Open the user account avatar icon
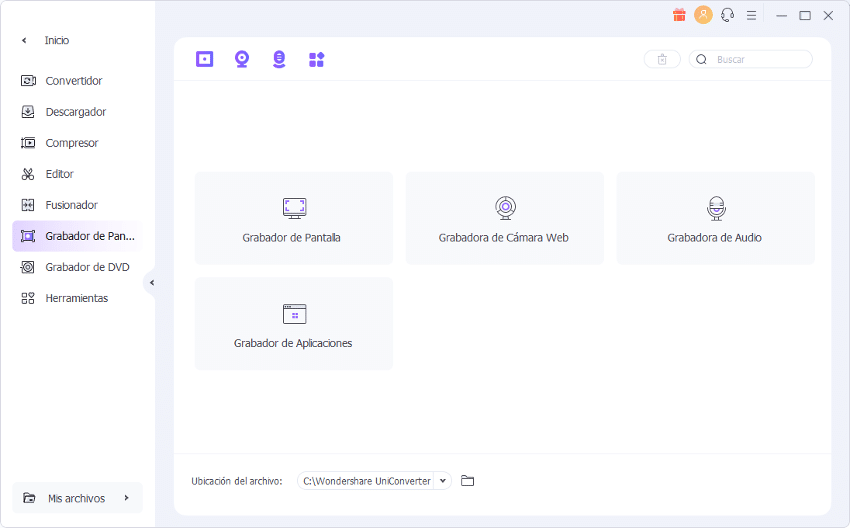The height and width of the screenshot is (528, 850). [x=703, y=15]
